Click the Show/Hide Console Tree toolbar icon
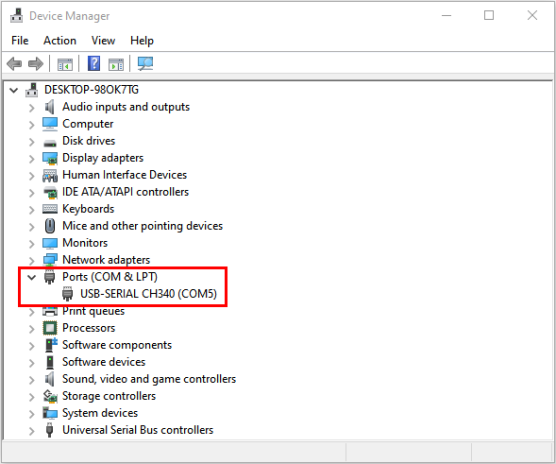556x464 pixels. tap(65, 64)
